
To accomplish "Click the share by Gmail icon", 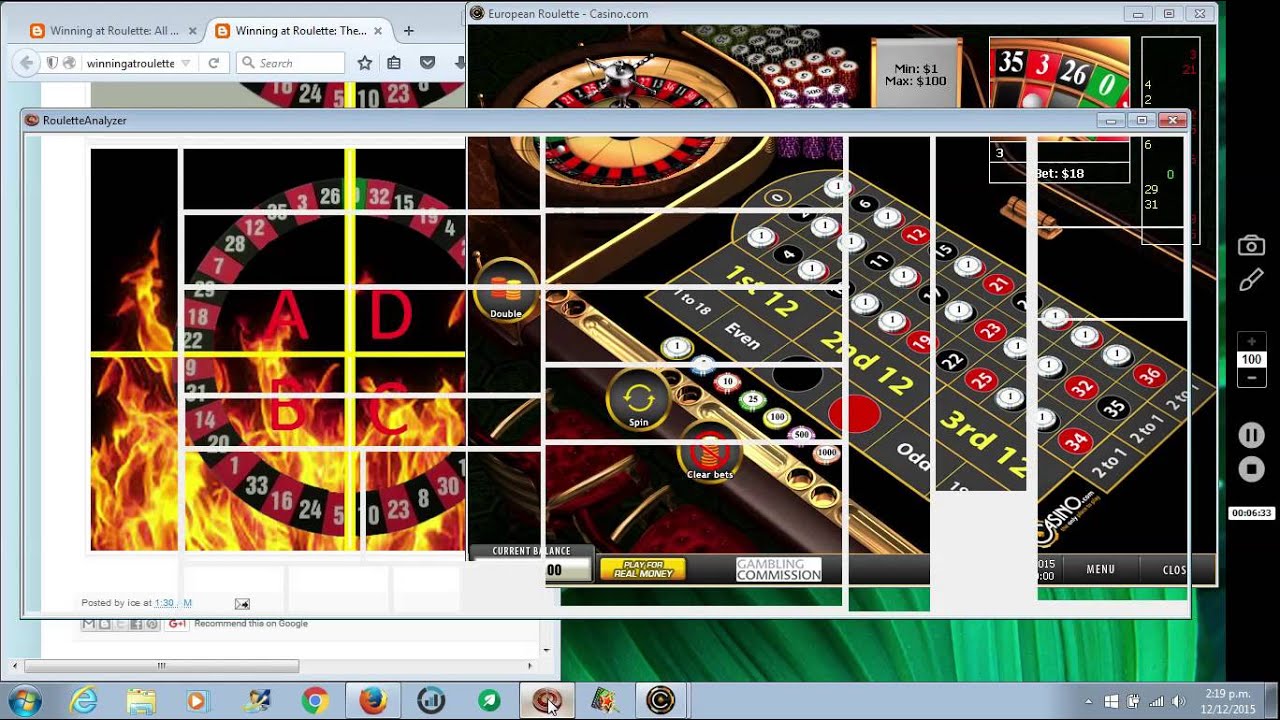I will tap(88, 624).
